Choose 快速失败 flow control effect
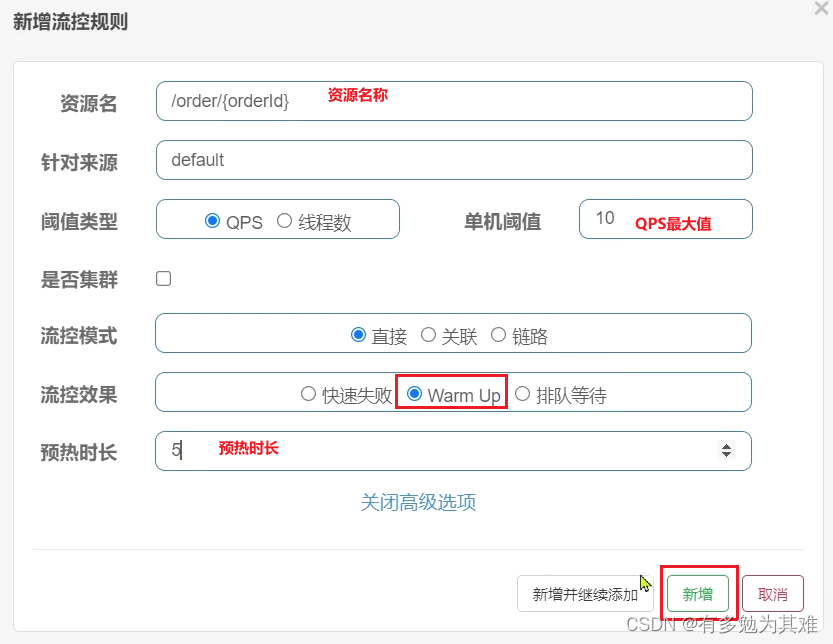 pos(308,394)
